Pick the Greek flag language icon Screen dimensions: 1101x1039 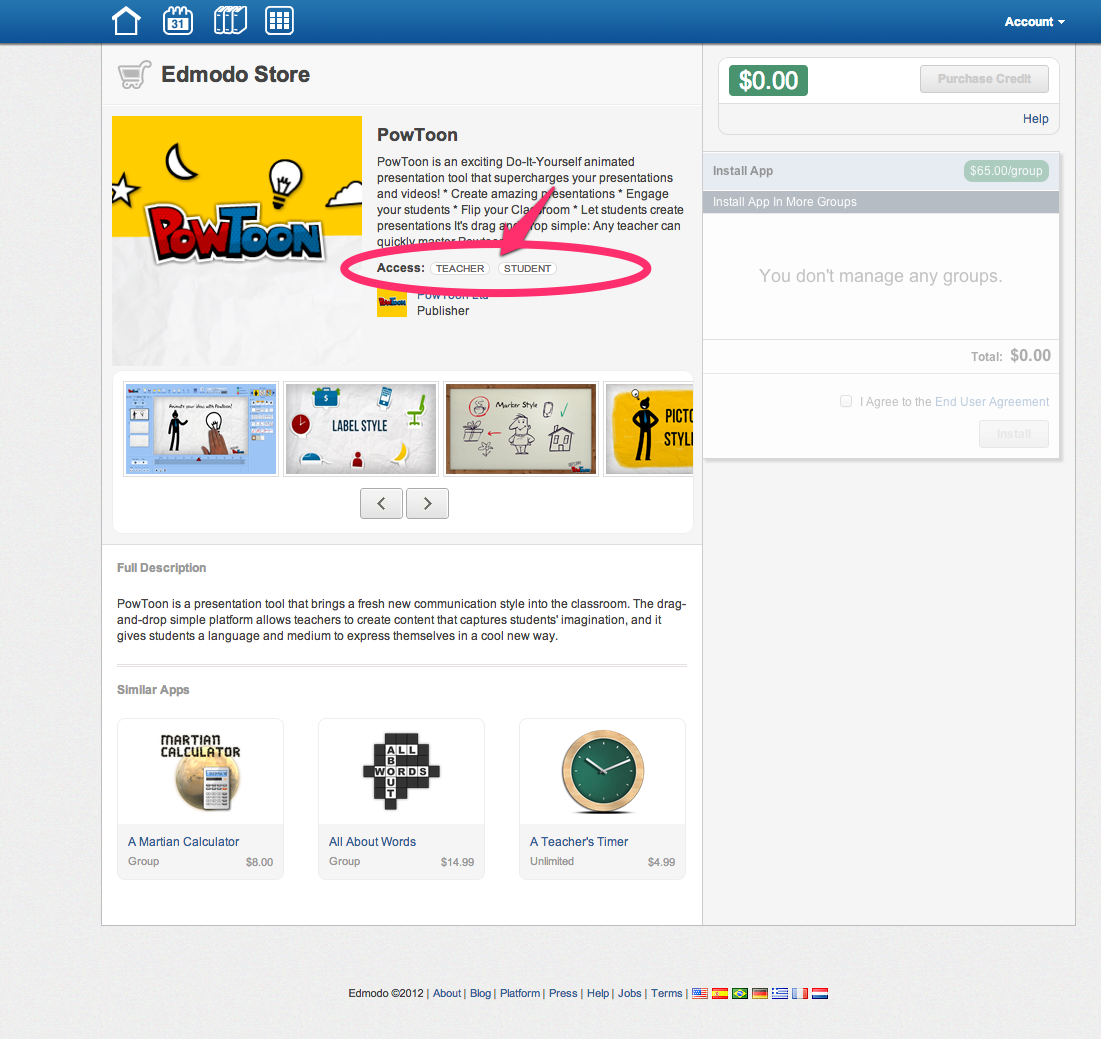[x=780, y=993]
